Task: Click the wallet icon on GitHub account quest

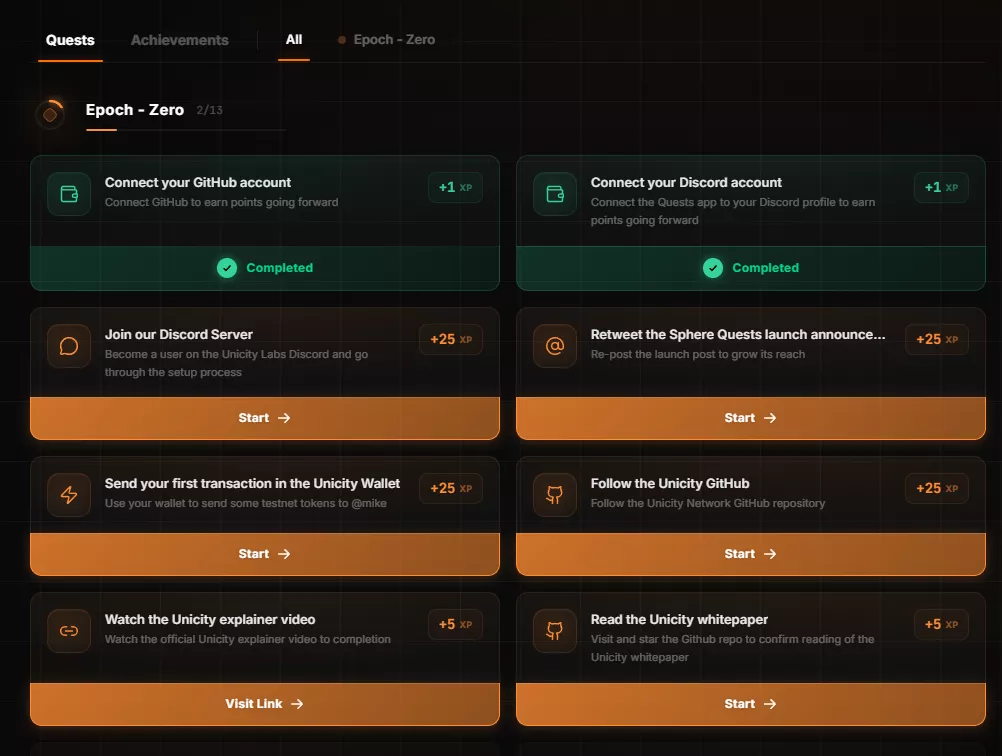Action: click(69, 194)
